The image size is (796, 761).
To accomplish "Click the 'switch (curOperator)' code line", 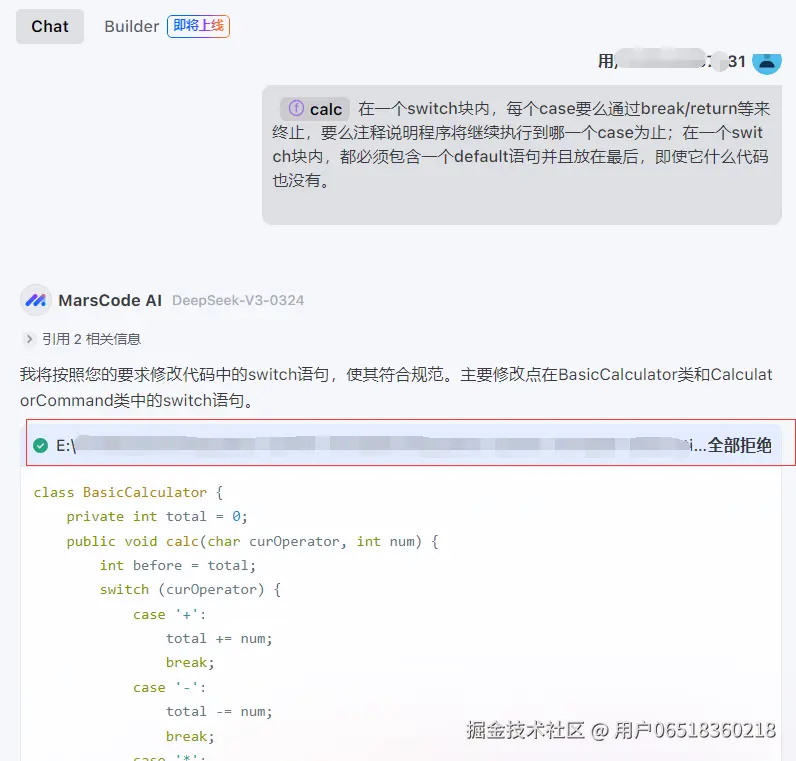I will click(x=190, y=590).
